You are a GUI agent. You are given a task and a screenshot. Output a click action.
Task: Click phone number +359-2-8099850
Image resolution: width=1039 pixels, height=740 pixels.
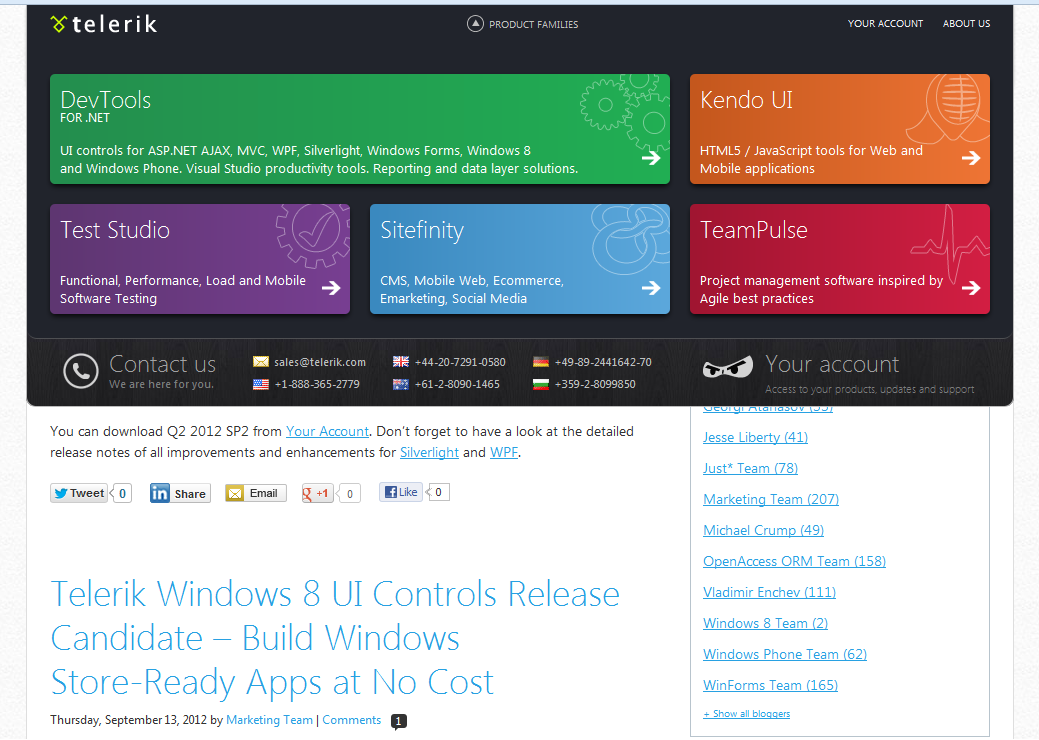(595, 384)
